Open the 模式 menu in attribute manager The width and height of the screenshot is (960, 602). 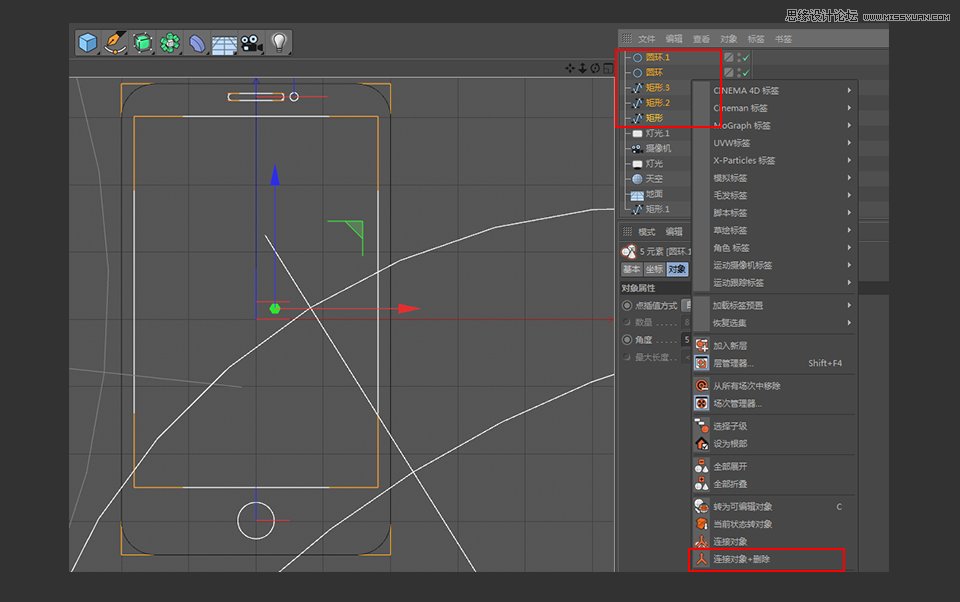point(647,231)
